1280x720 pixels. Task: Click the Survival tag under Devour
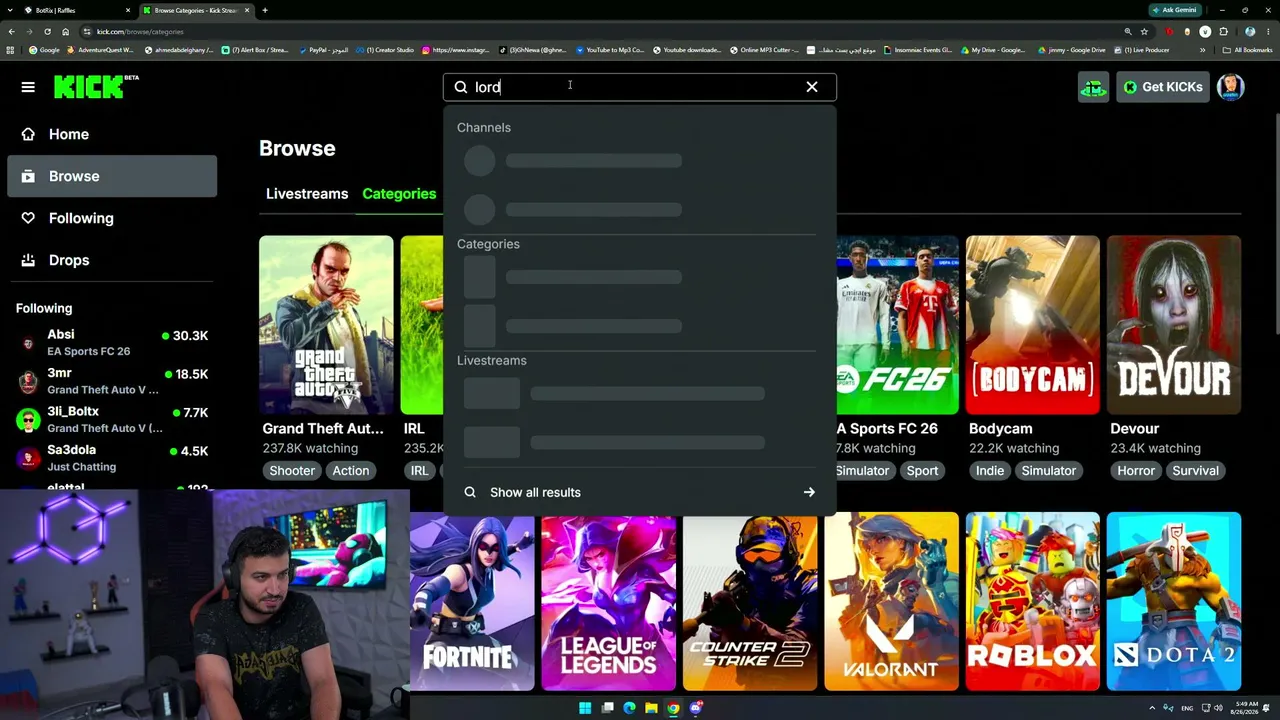pos(1196,471)
